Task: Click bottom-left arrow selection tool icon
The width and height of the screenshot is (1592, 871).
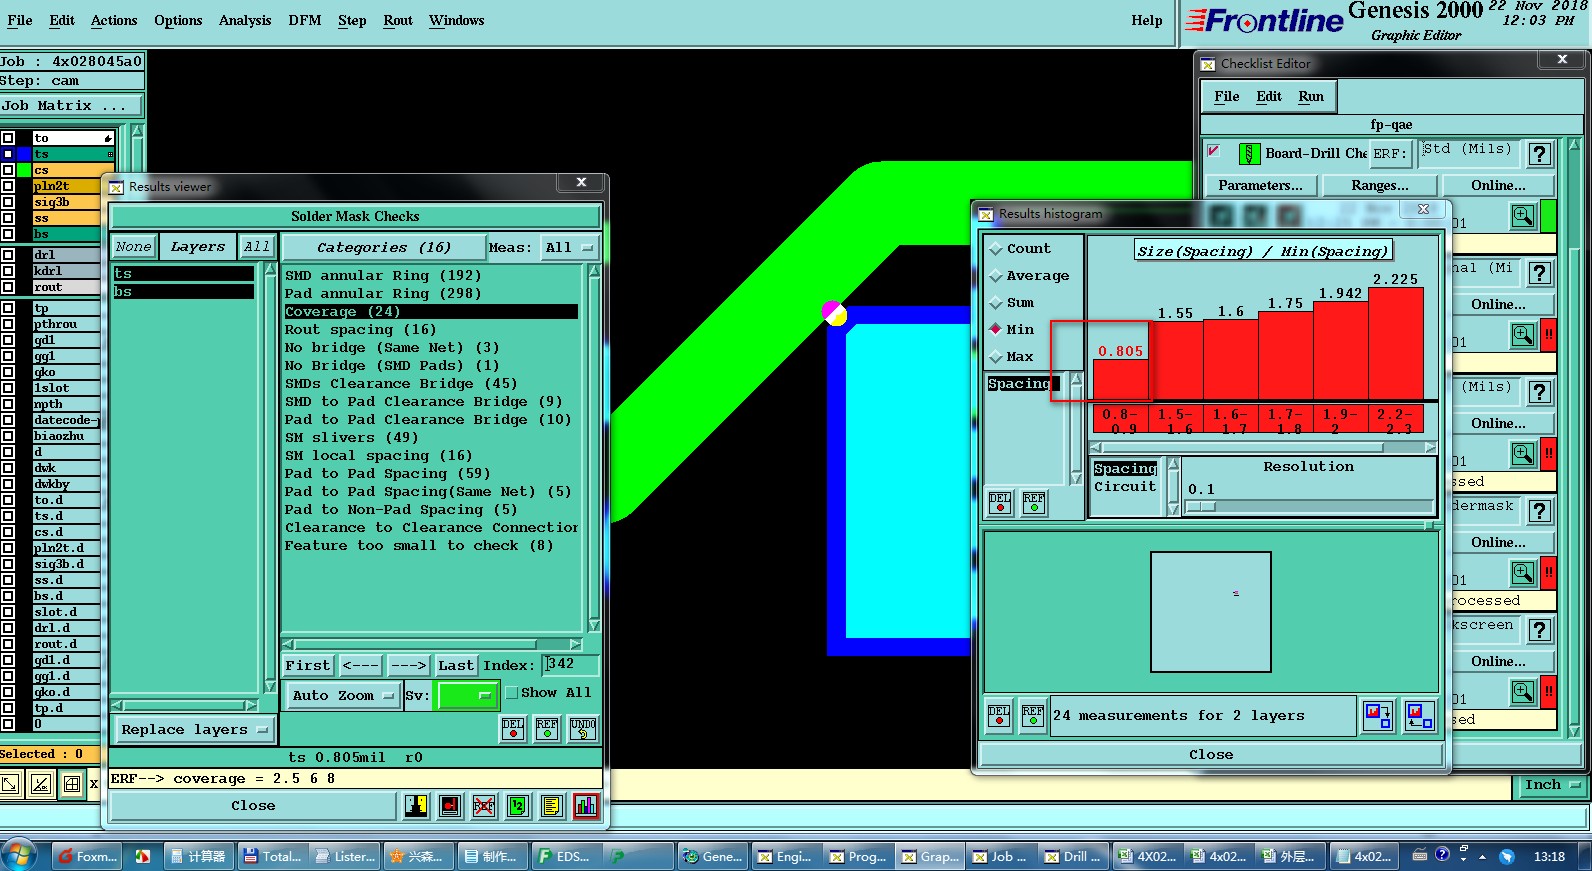Action: coord(10,784)
